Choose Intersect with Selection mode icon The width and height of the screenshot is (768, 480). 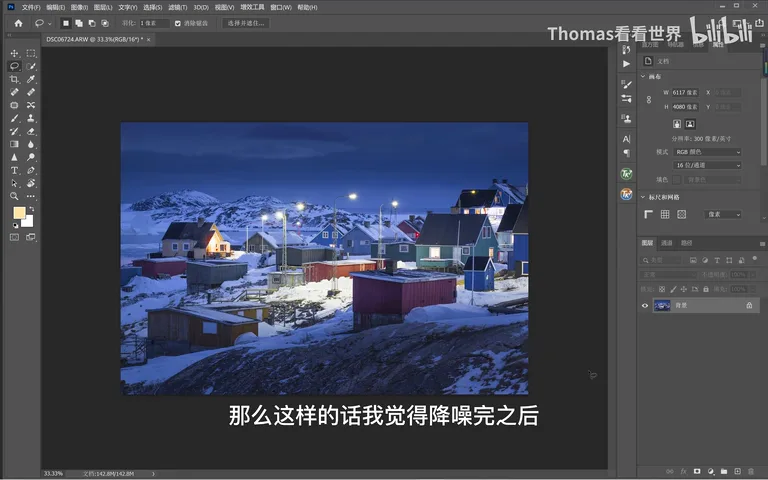(x=105, y=23)
